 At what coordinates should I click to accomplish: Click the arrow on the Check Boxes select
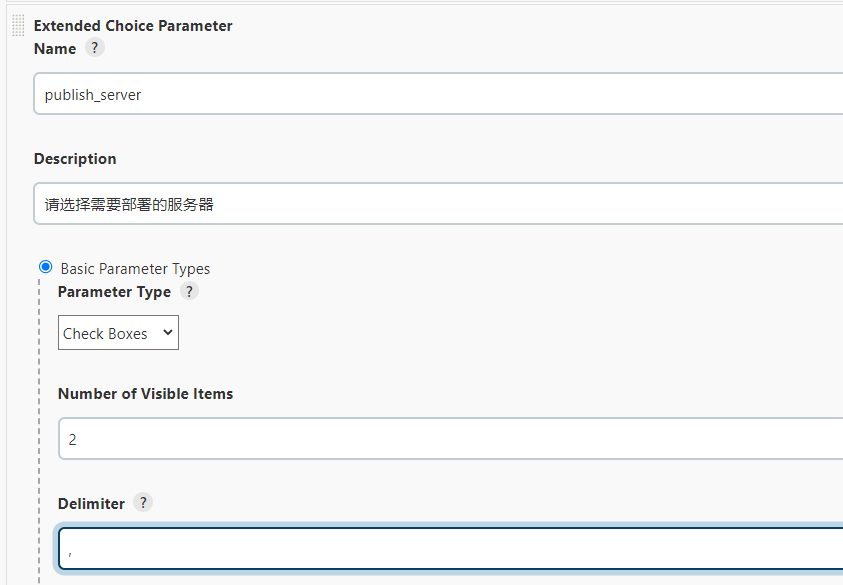click(167, 334)
